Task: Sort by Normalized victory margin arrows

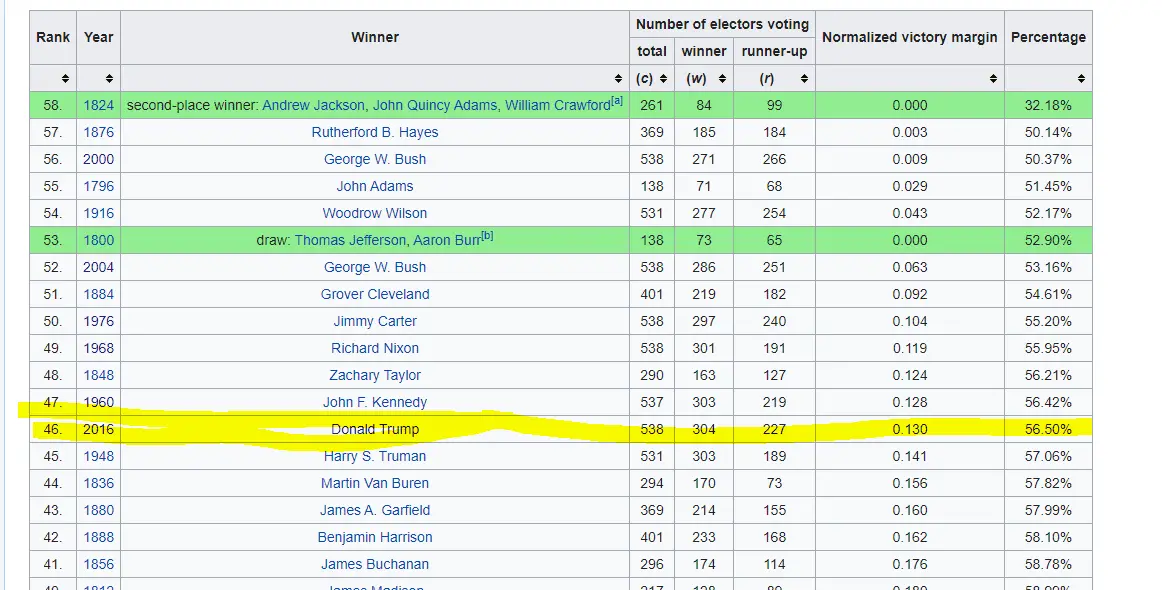Action: (993, 78)
